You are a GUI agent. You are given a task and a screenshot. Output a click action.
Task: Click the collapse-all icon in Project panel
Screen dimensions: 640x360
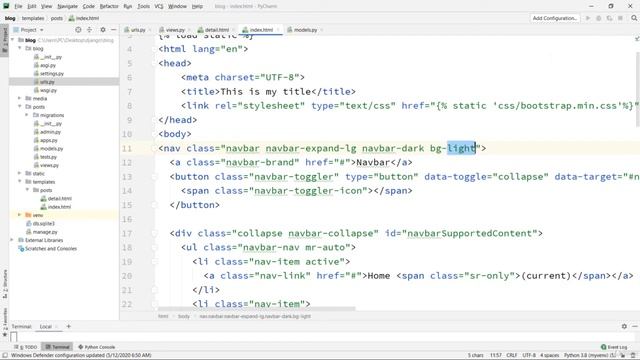(89, 30)
